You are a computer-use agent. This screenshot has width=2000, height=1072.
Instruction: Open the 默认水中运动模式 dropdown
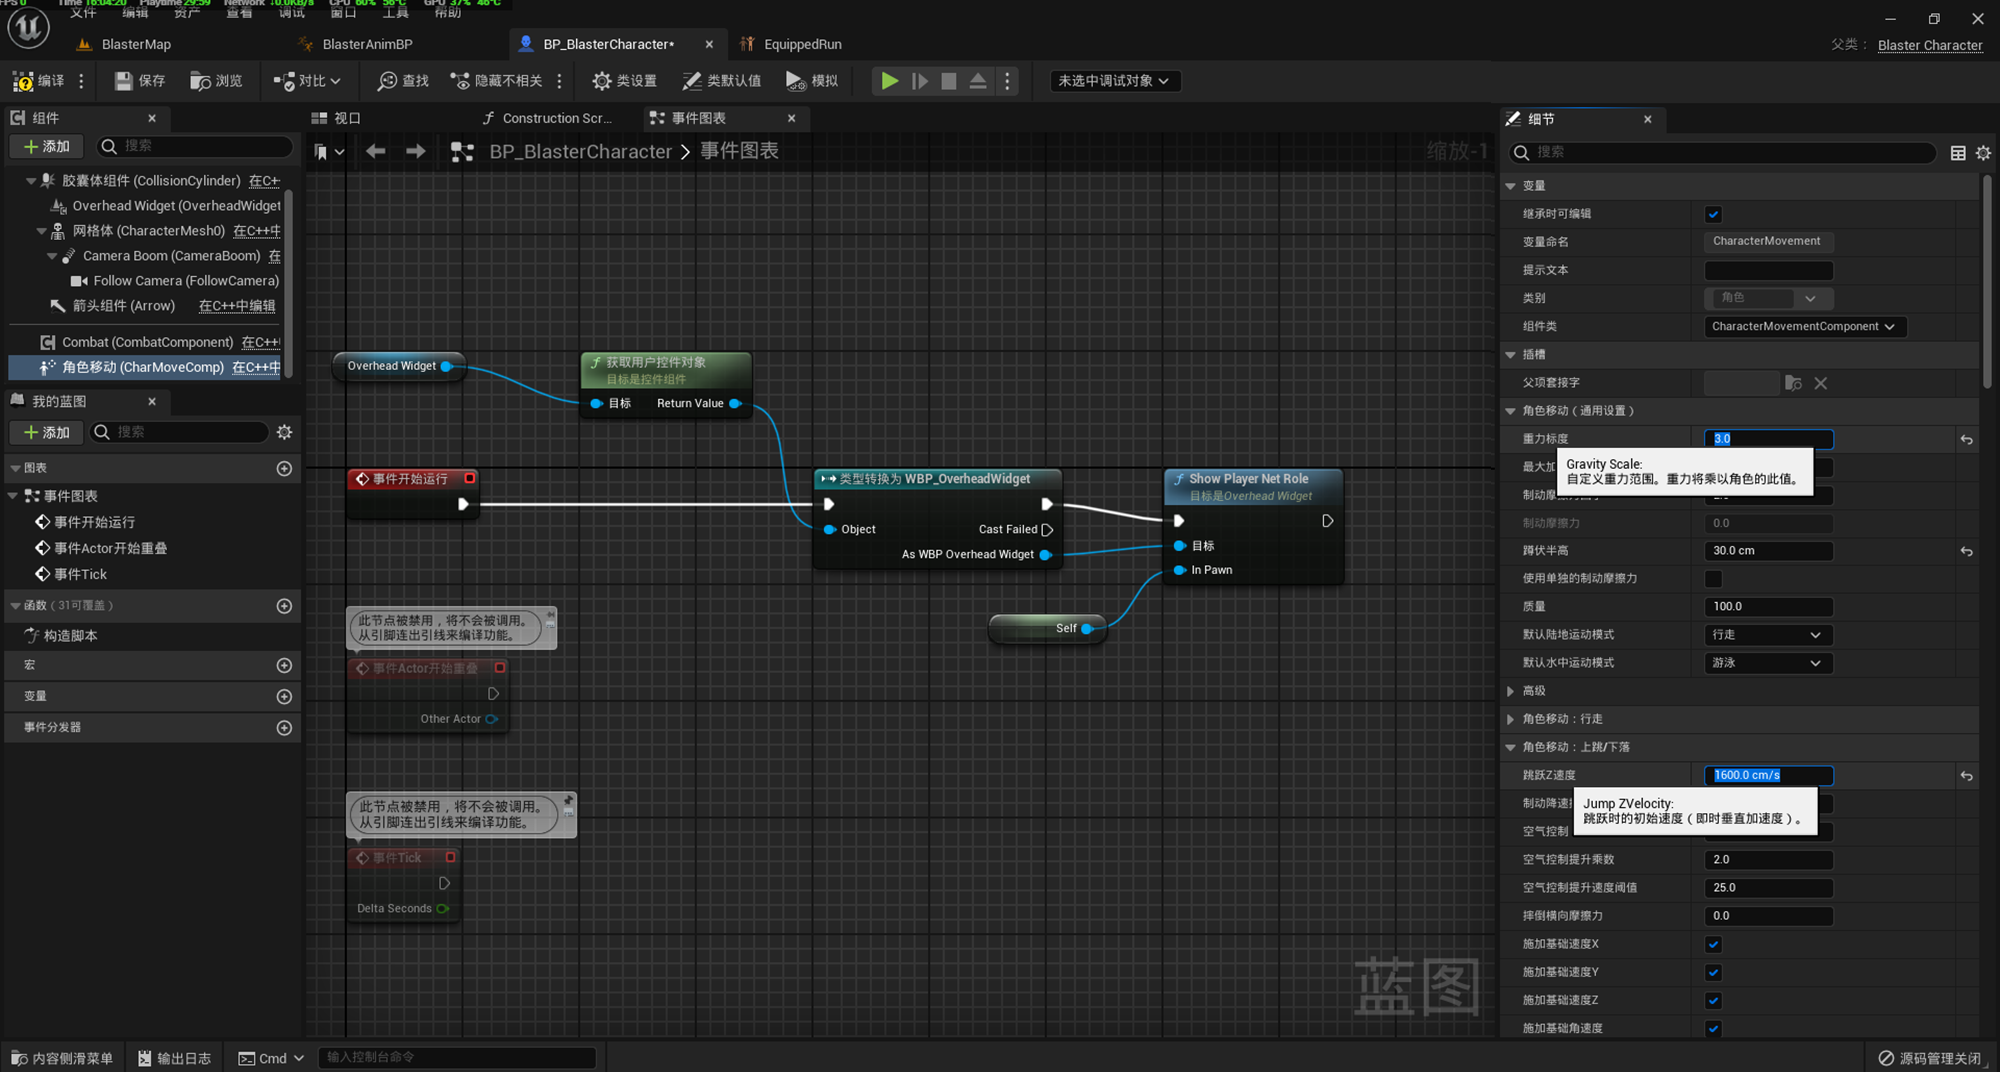tap(1768, 663)
